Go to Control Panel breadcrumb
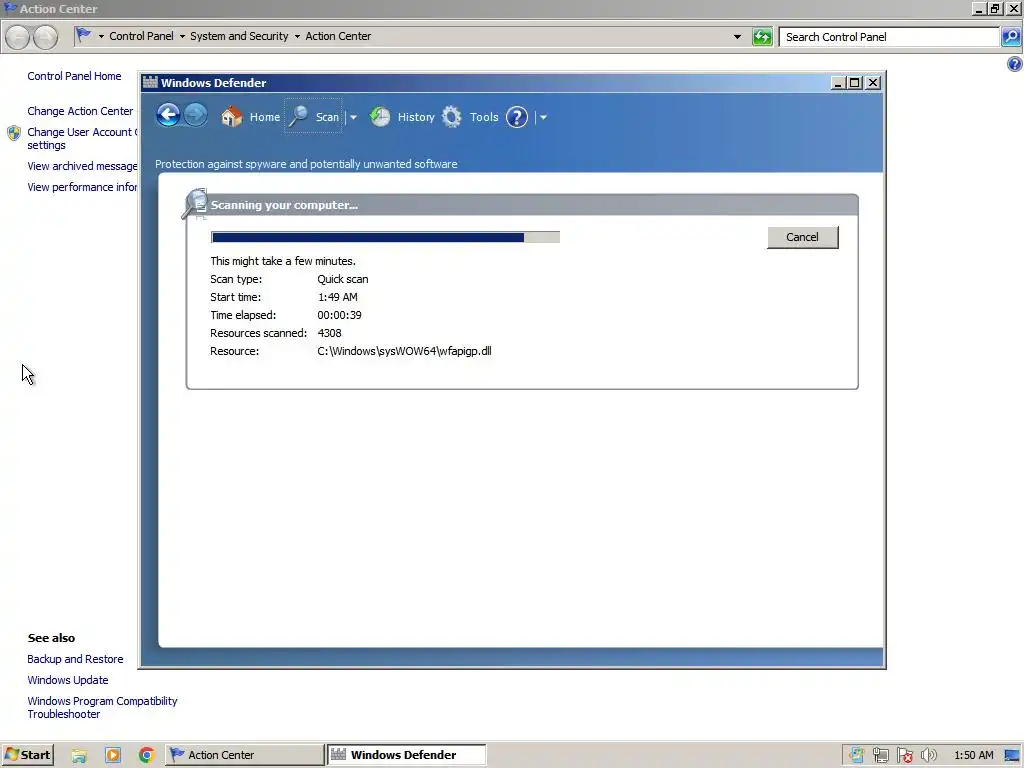 click(x=141, y=36)
